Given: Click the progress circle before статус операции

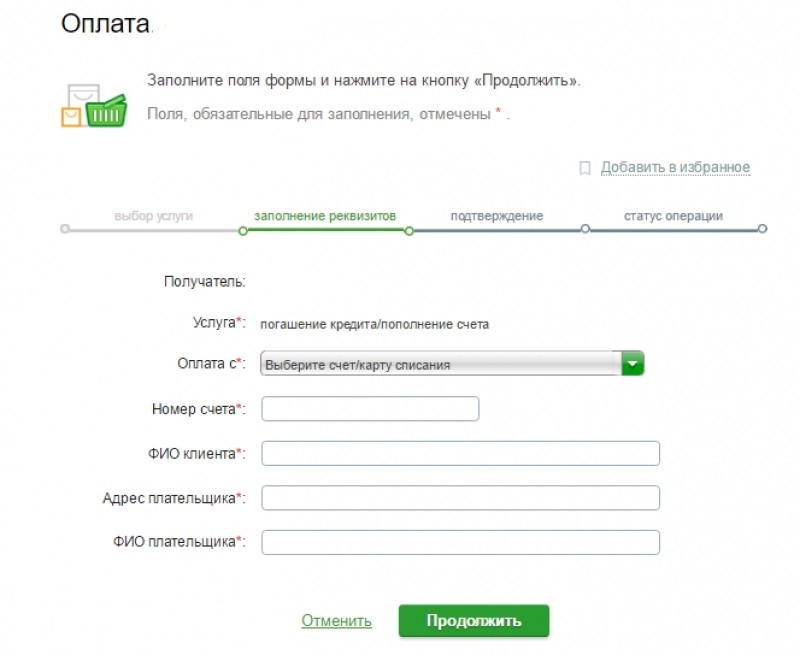Looking at the screenshot, I should 585,229.
